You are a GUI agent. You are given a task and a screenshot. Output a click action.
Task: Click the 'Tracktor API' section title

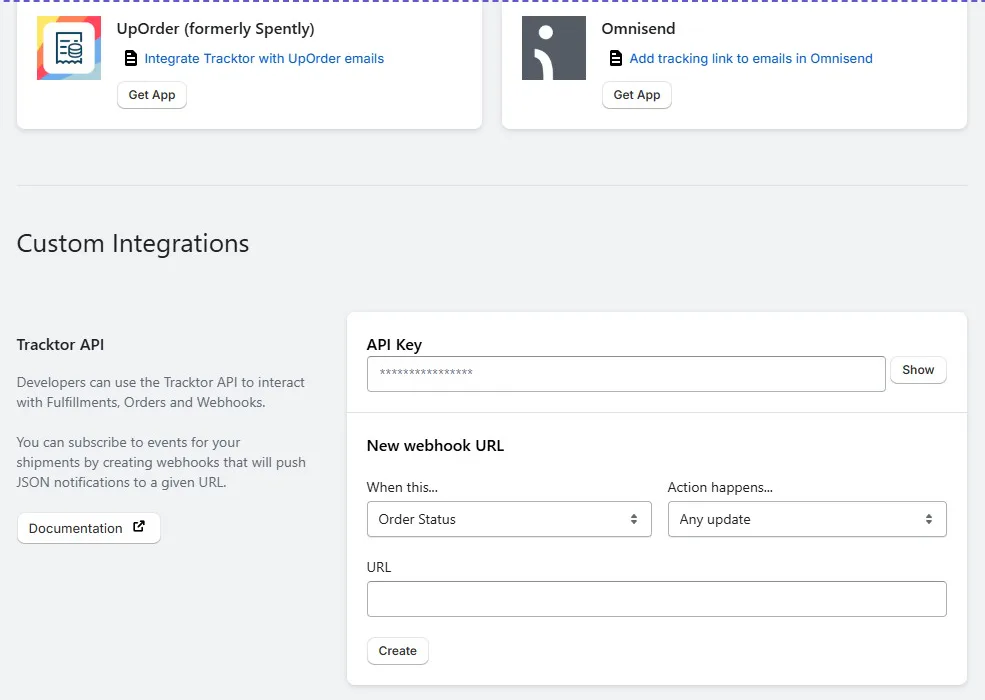click(60, 344)
